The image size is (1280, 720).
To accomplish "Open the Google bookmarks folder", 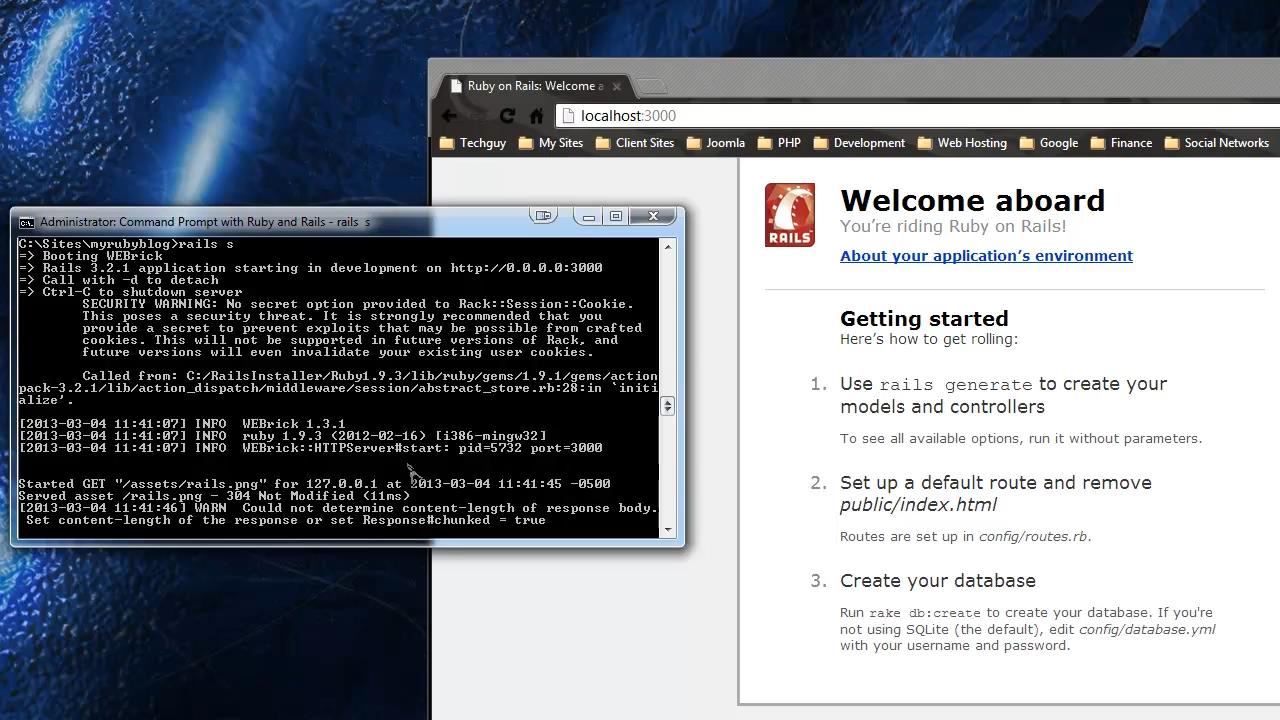I will pos(1049,143).
